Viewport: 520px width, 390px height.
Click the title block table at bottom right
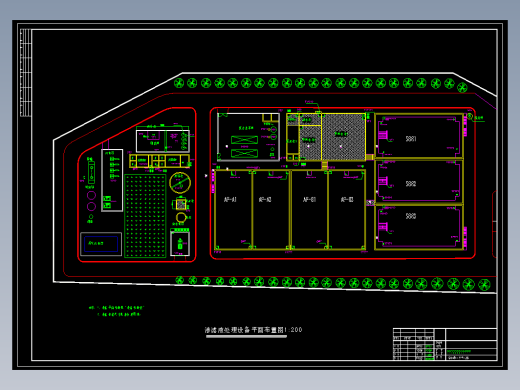pos(445,344)
